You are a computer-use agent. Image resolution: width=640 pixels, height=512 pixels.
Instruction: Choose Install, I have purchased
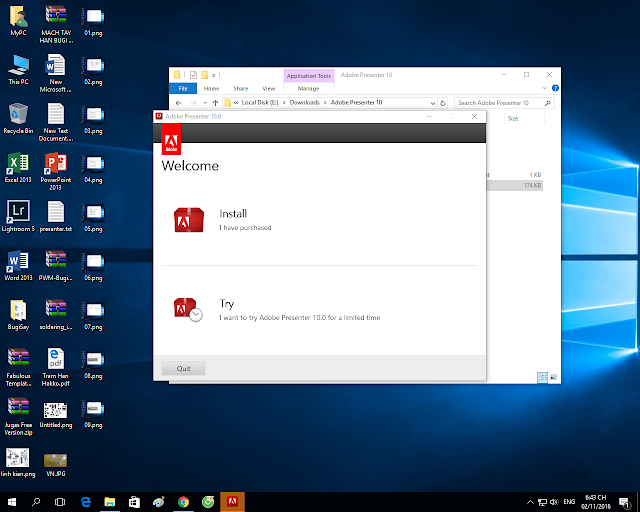245,220
